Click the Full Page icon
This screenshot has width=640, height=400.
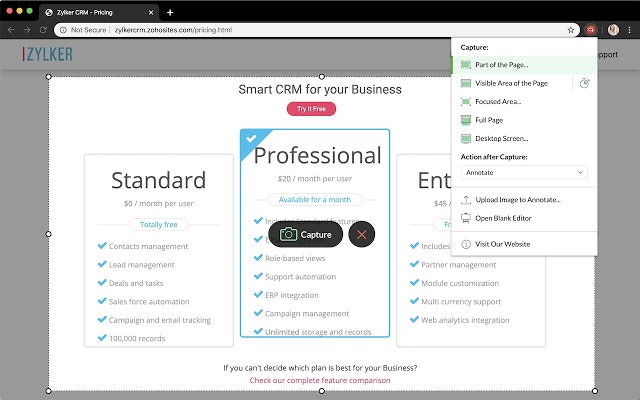466,120
